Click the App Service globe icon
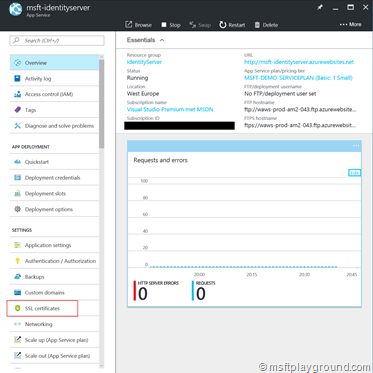The width and height of the screenshot is (373, 373). (15, 9)
